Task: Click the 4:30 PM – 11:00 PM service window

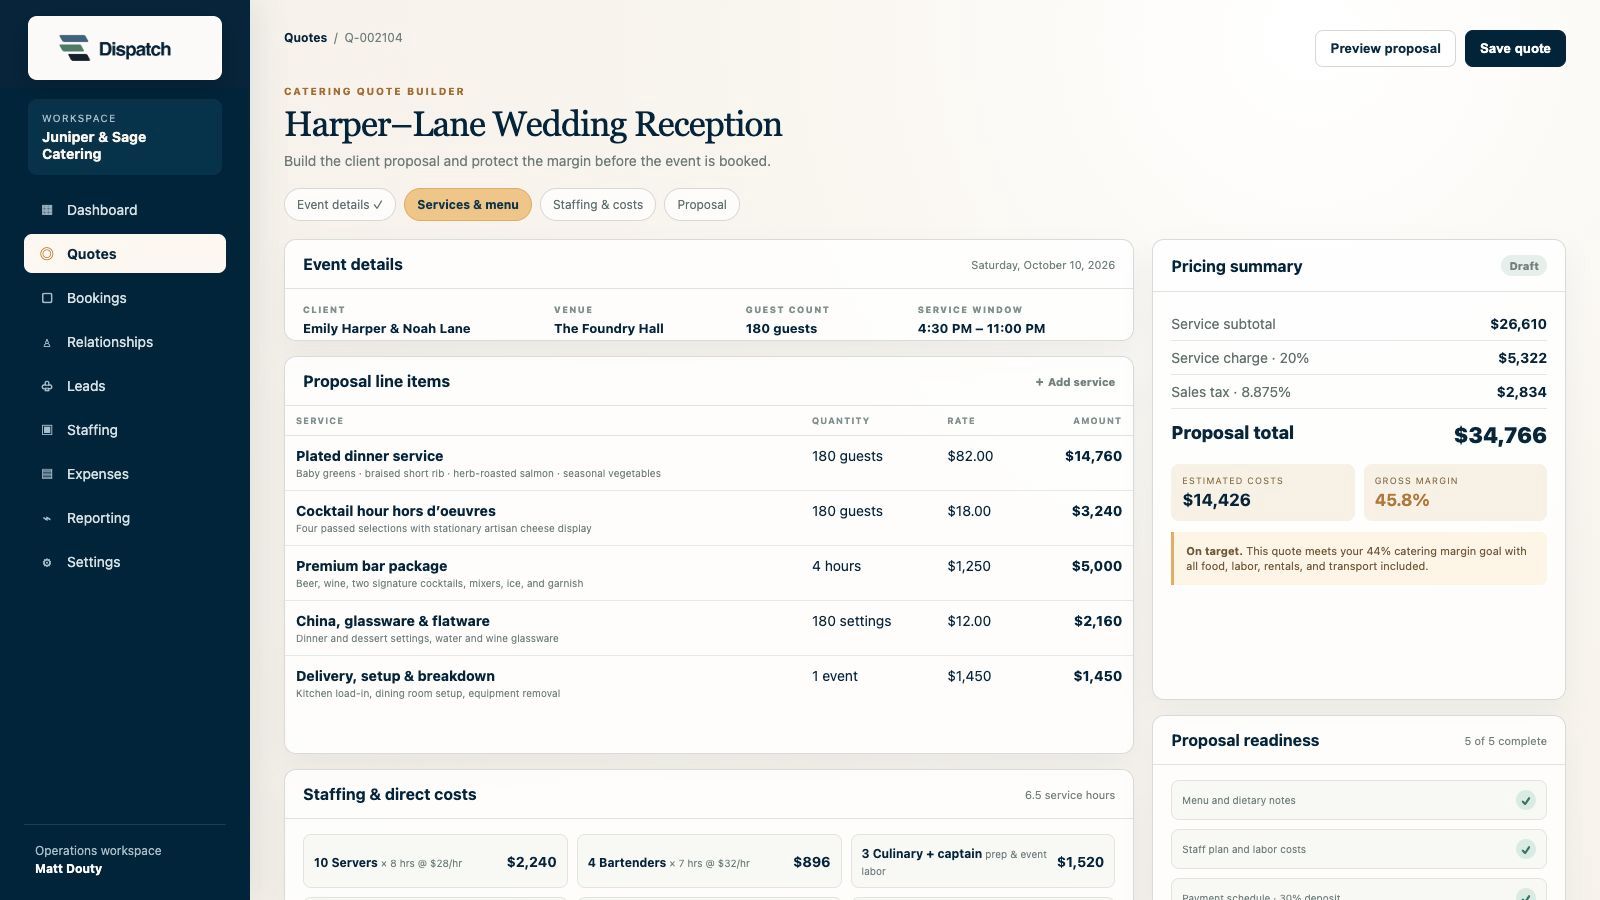Action: (981, 328)
